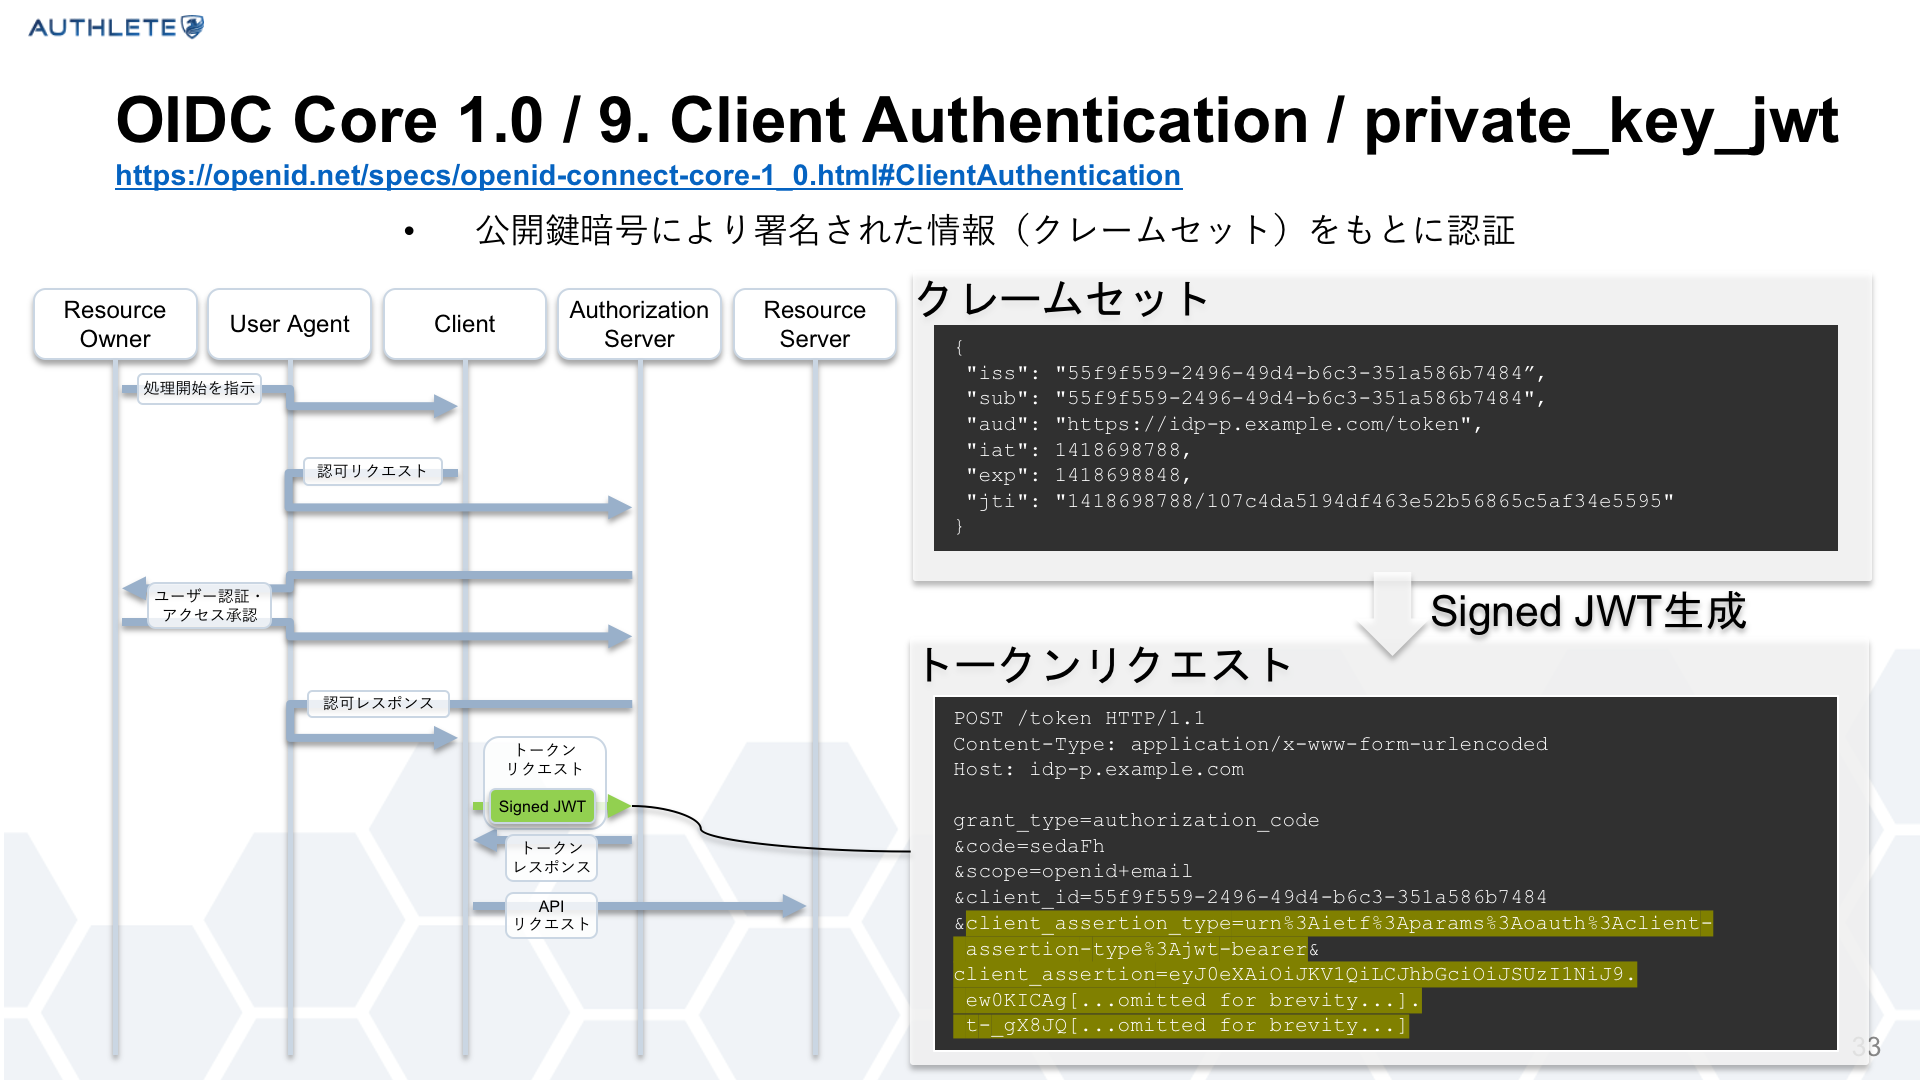Click the トークンリクエスト flow label
This screenshot has width=1920, height=1080.
point(544,759)
